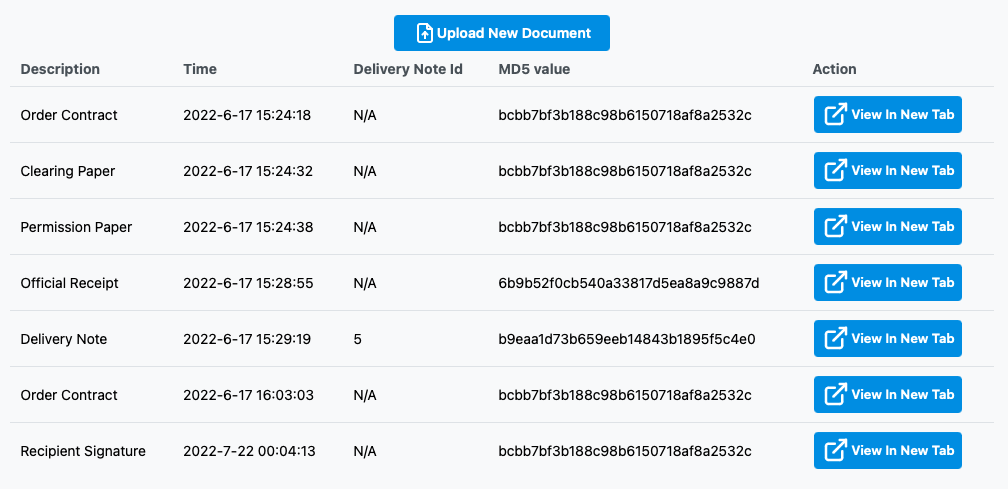Open external-link icon for Clearing Paper row
1008x489 pixels.
point(834,171)
